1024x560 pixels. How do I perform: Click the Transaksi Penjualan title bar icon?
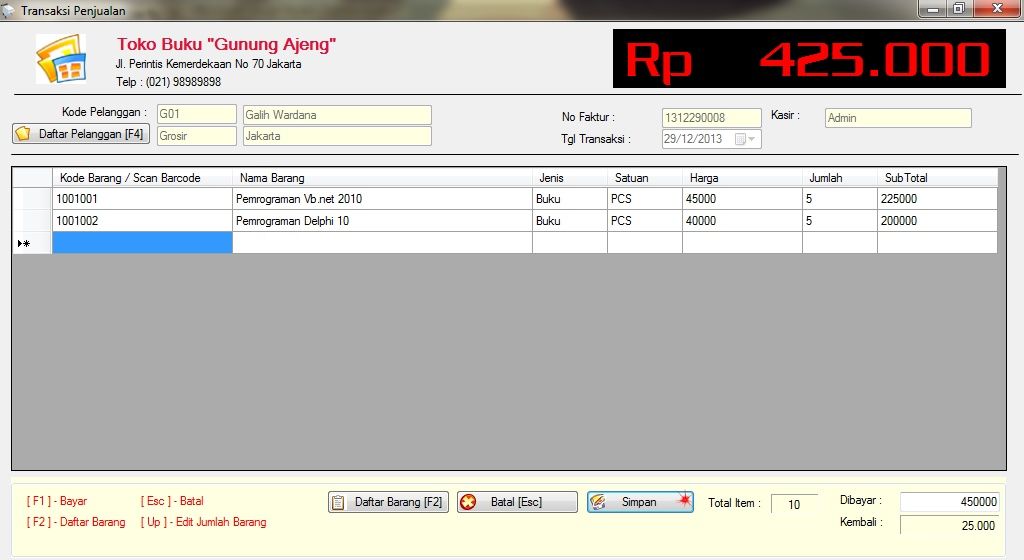pos(9,9)
